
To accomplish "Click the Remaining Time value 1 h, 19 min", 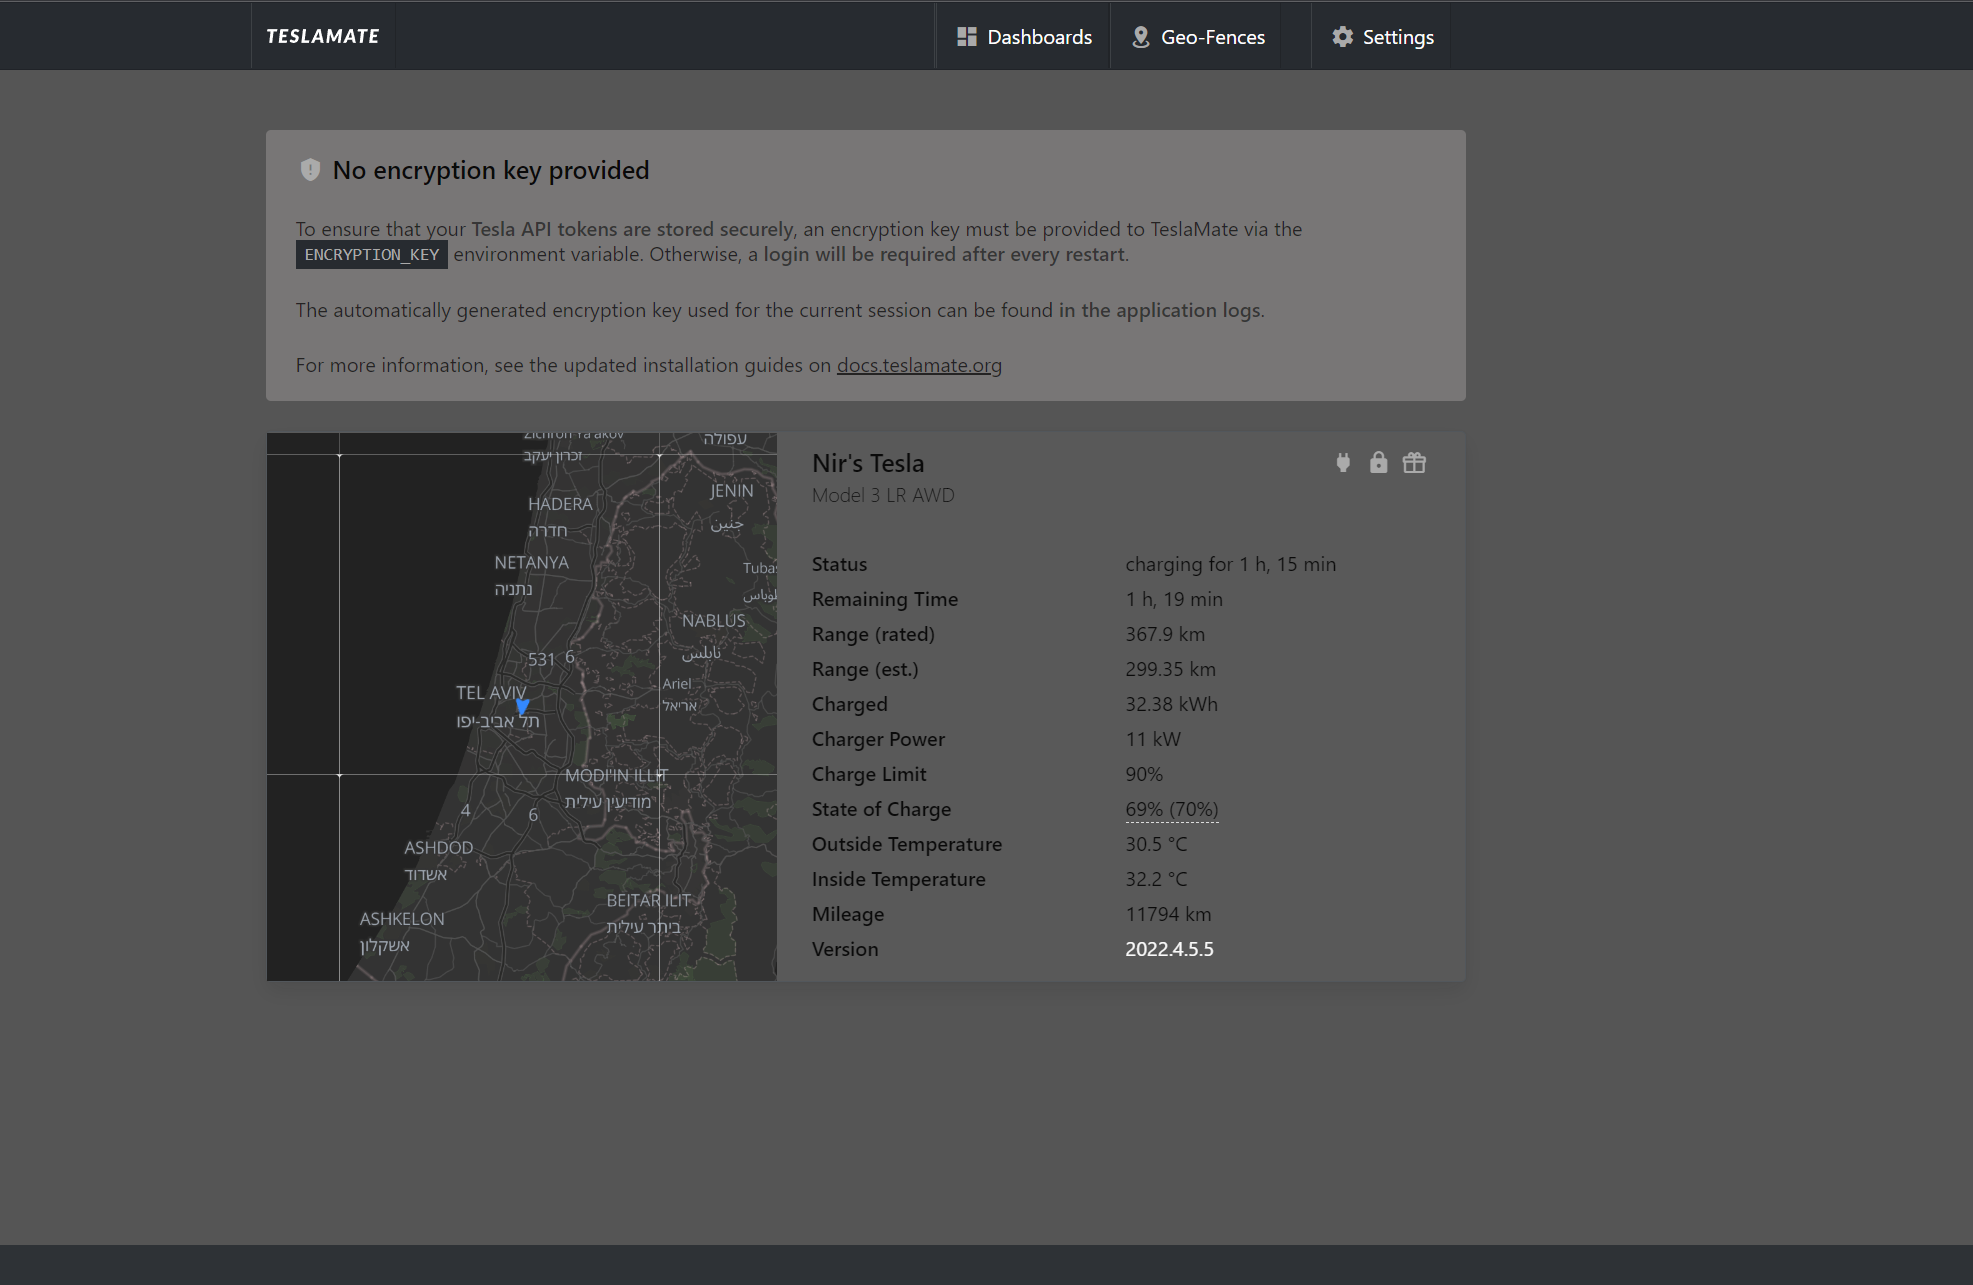I will pos(1174,599).
